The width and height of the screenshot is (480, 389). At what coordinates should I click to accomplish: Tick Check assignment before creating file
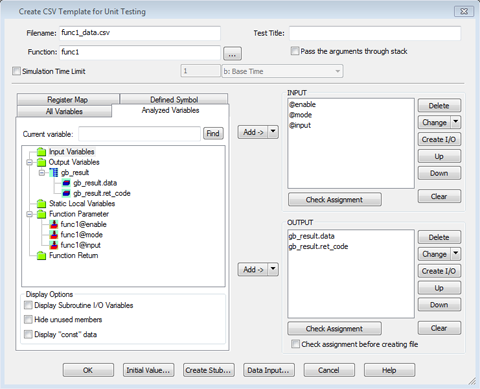tap(295, 344)
